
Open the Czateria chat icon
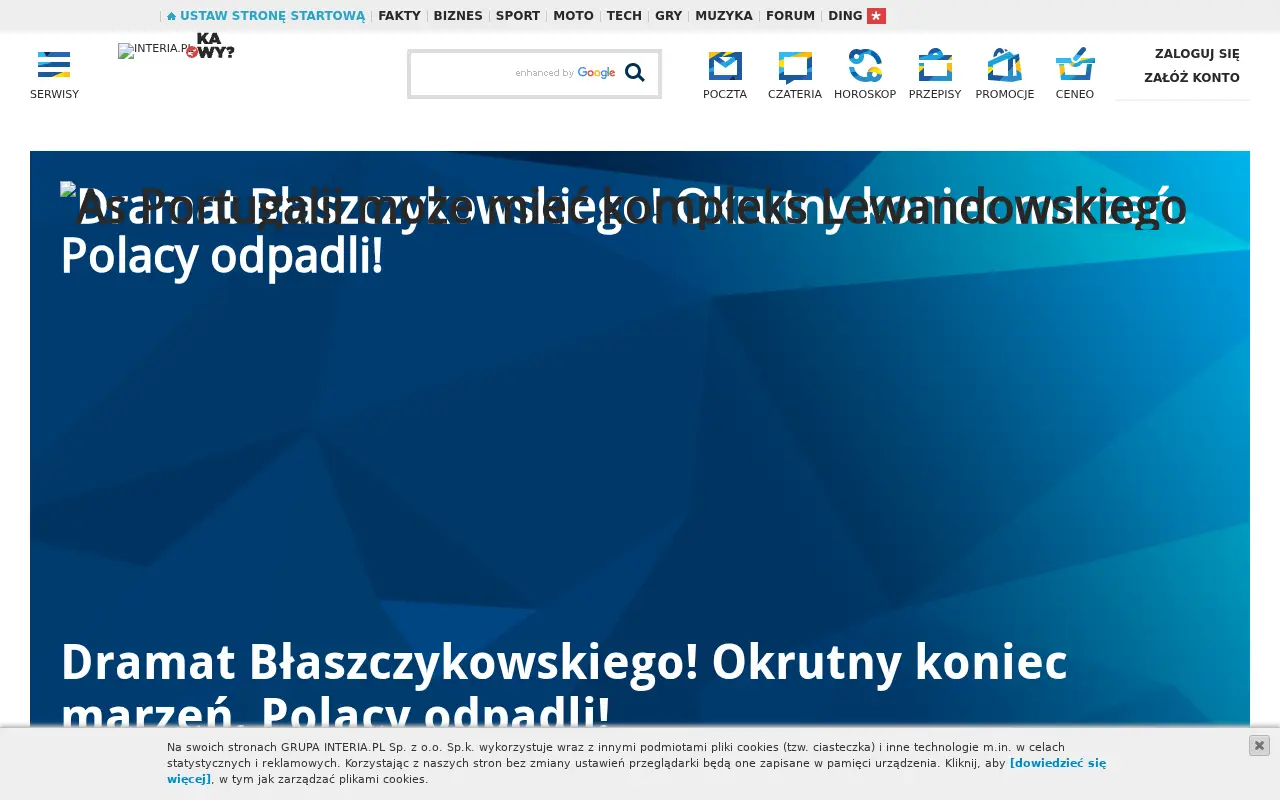pos(795,66)
